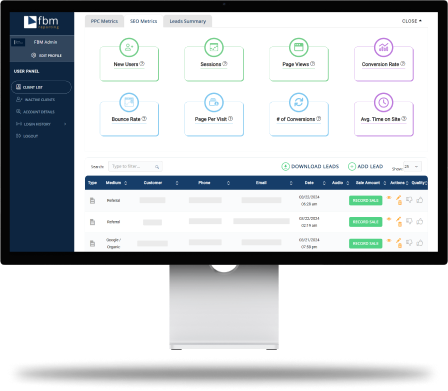Click help icon beside # of Conversions
The image size is (448, 391).
[x=319, y=119]
